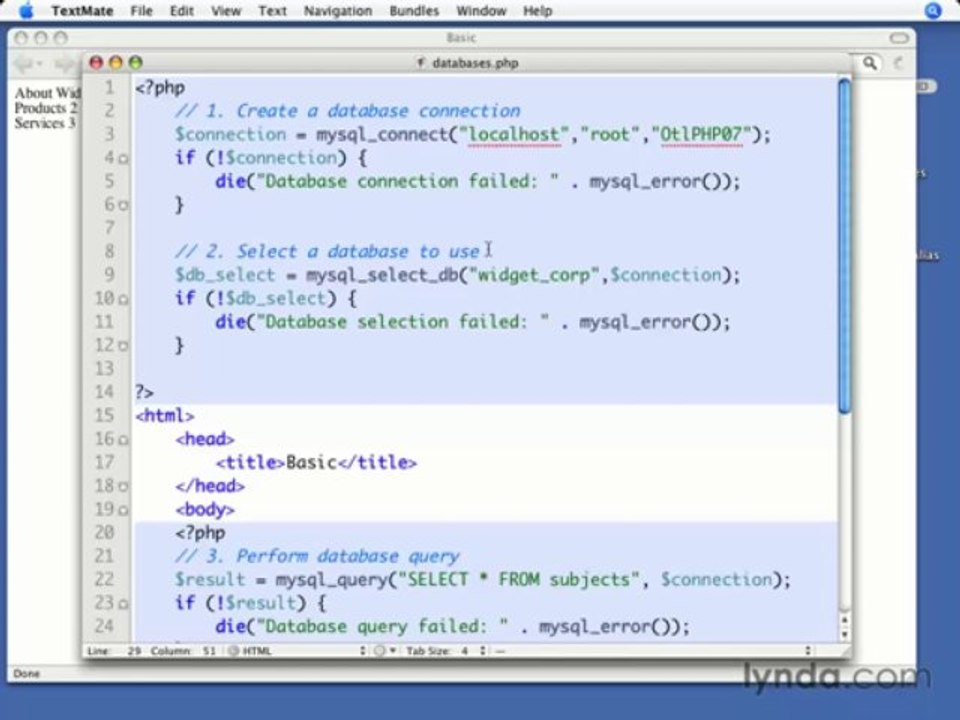This screenshot has height=720, width=960.
Task: Click the Column 51 indicator in status bar
Action: tap(184, 650)
